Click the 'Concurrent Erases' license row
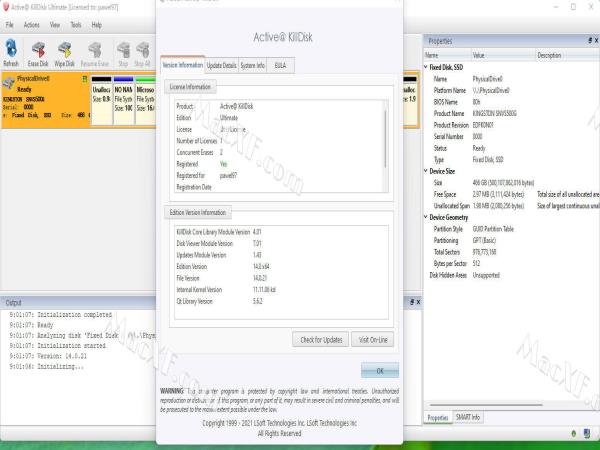 [279, 152]
